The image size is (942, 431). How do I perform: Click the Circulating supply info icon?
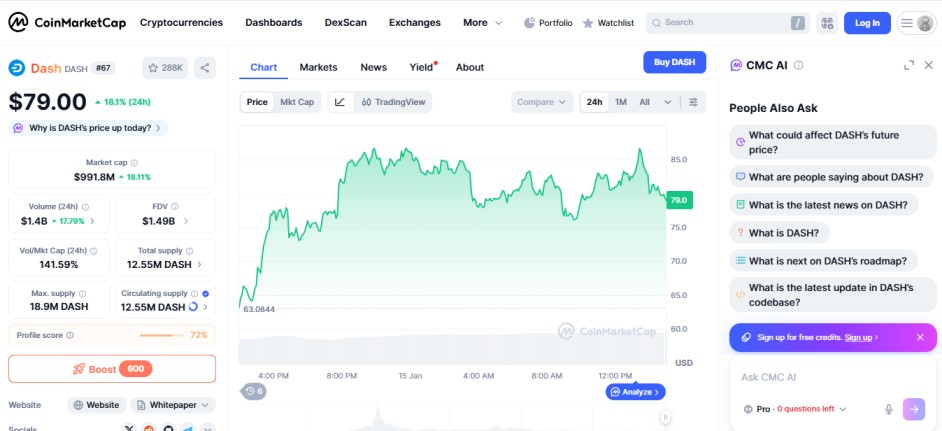(194, 294)
